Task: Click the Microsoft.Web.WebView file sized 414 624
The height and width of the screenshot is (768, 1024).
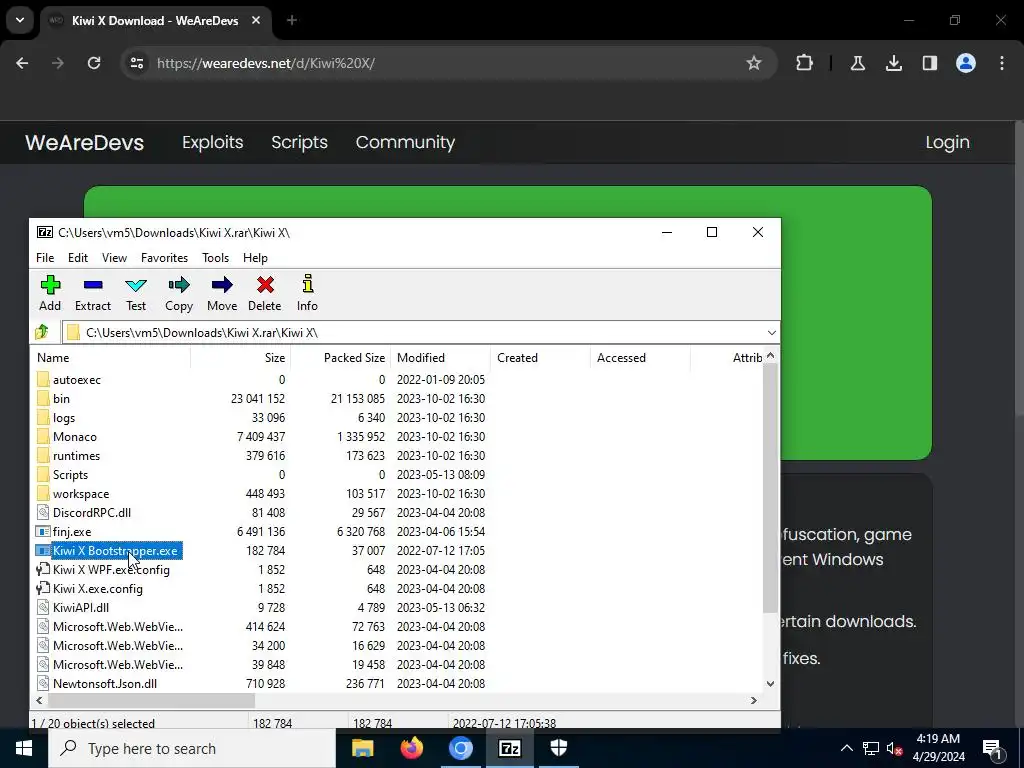Action: point(118,626)
